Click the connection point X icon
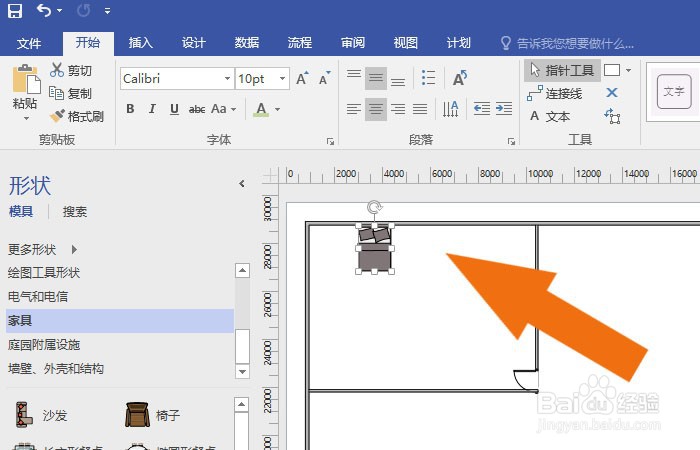The image size is (700, 450). tap(612, 93)
